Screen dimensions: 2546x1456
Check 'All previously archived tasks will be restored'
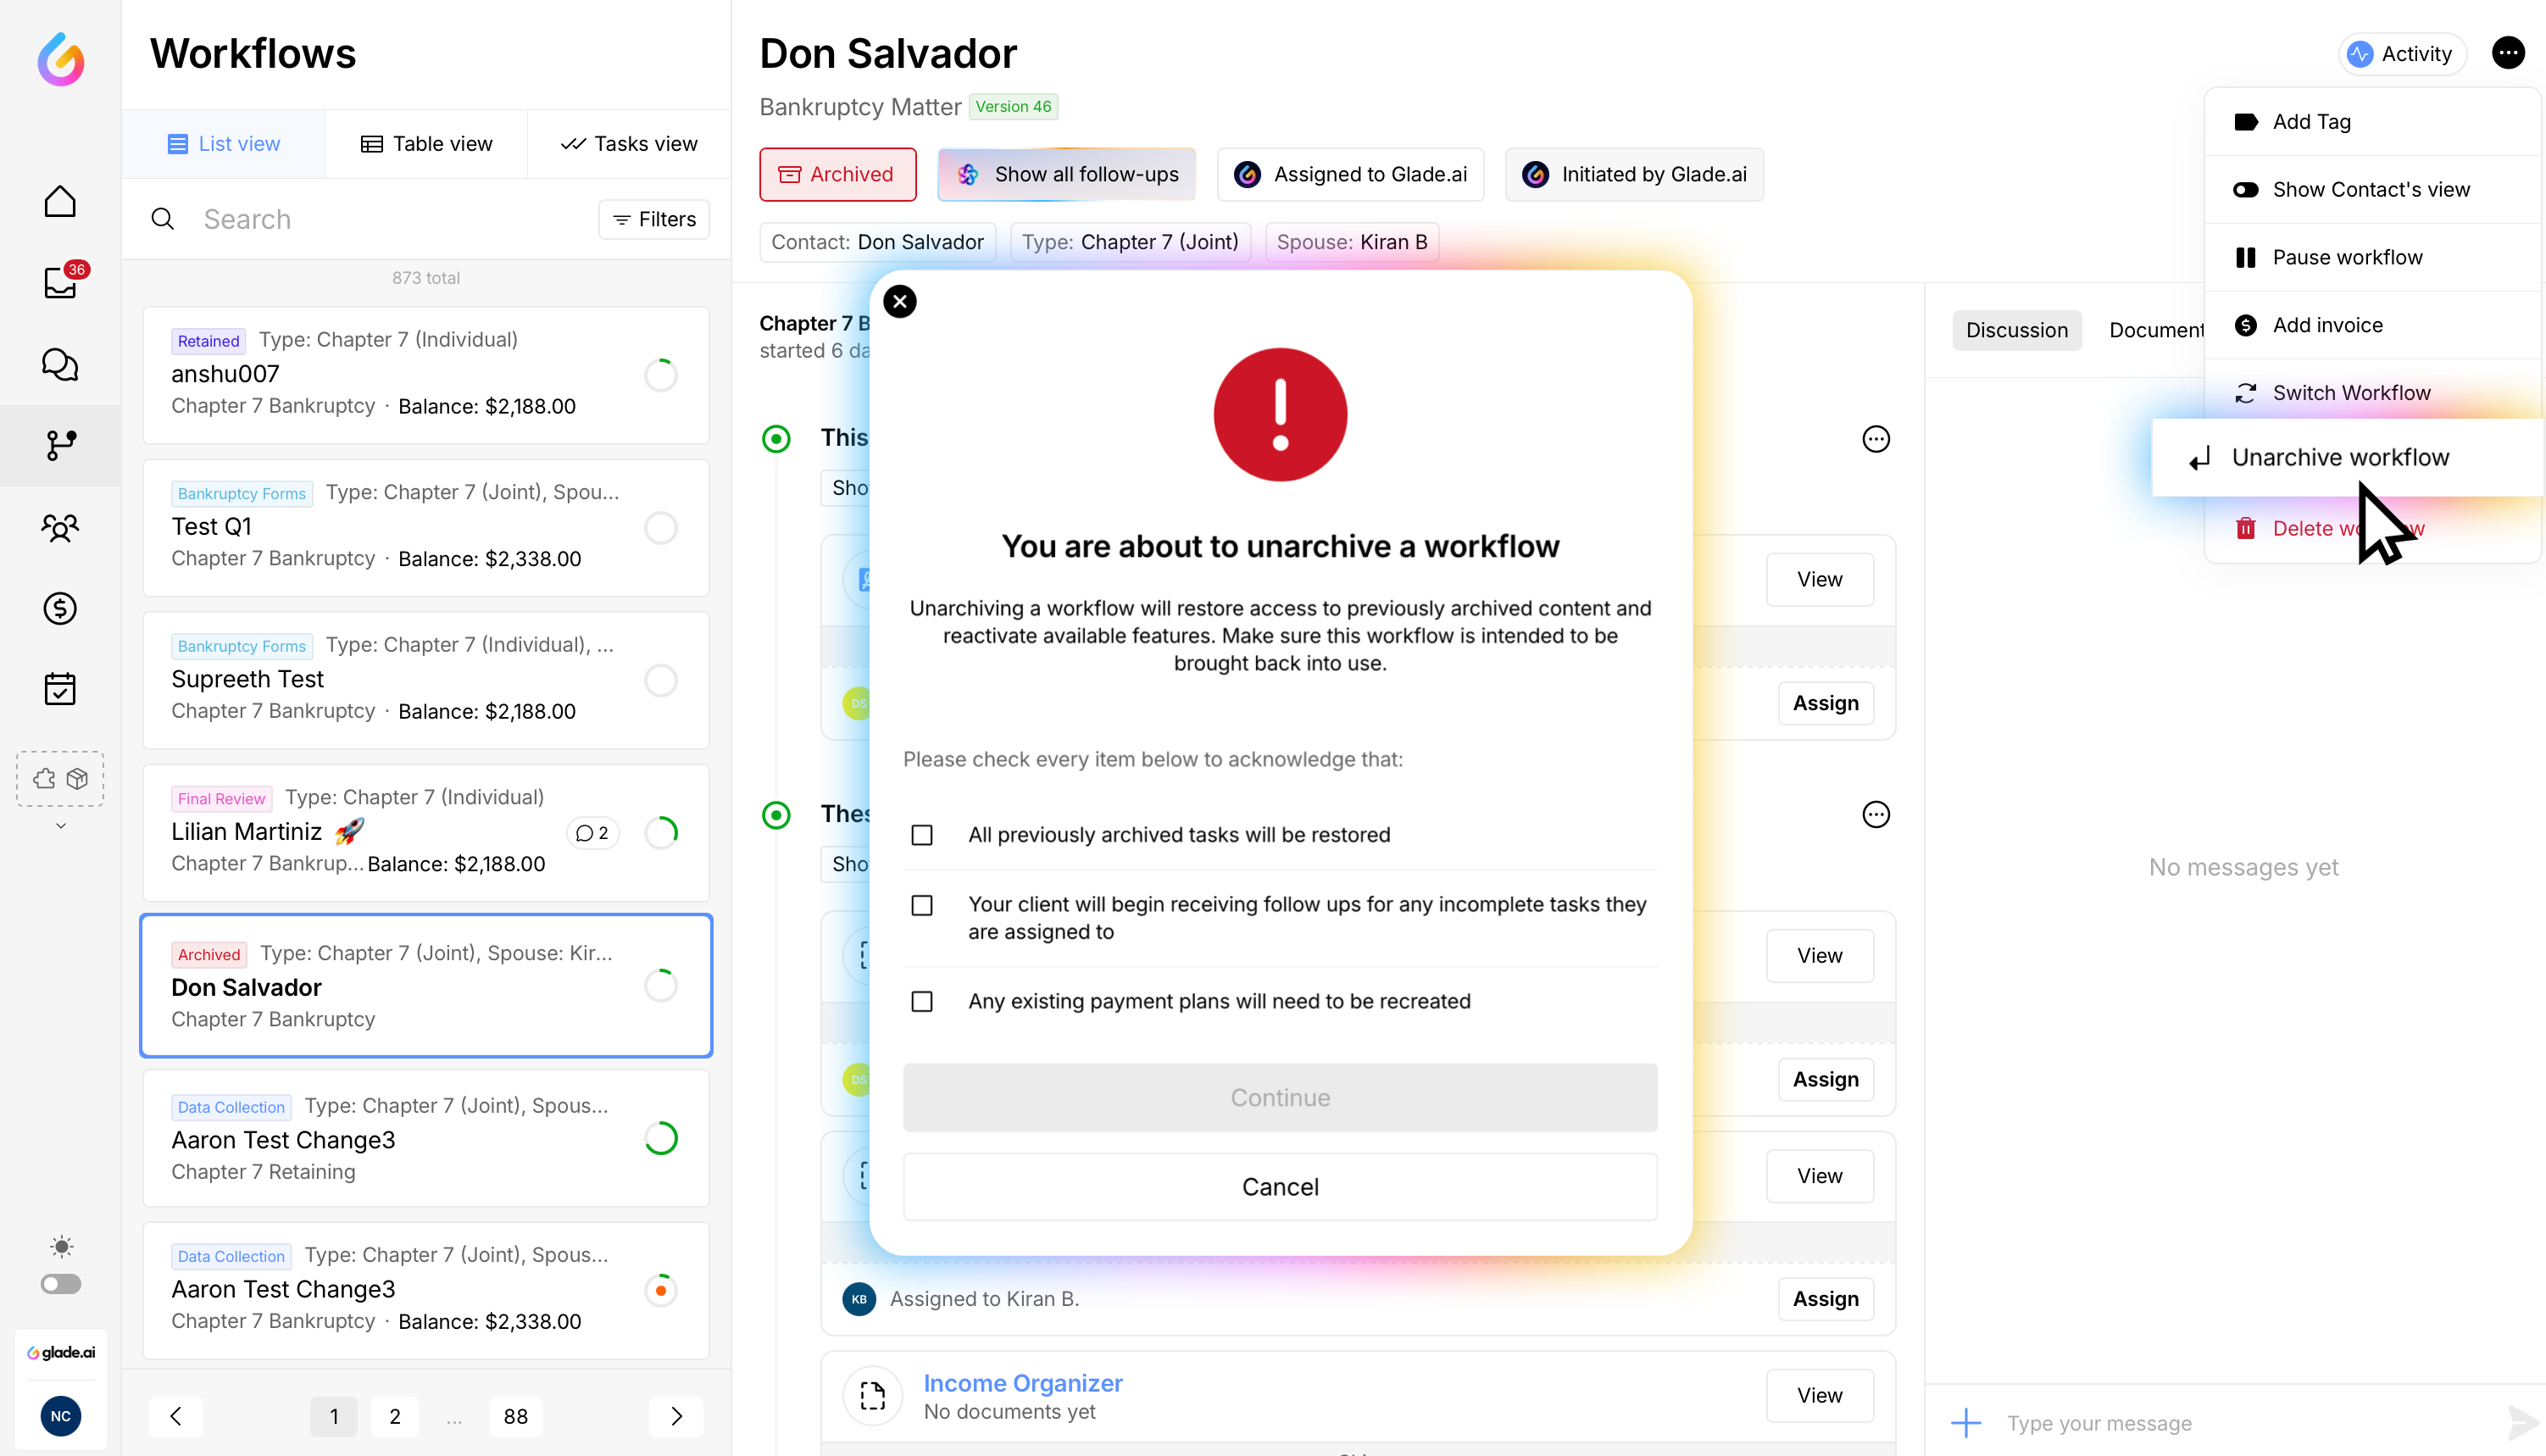point(922,835)
